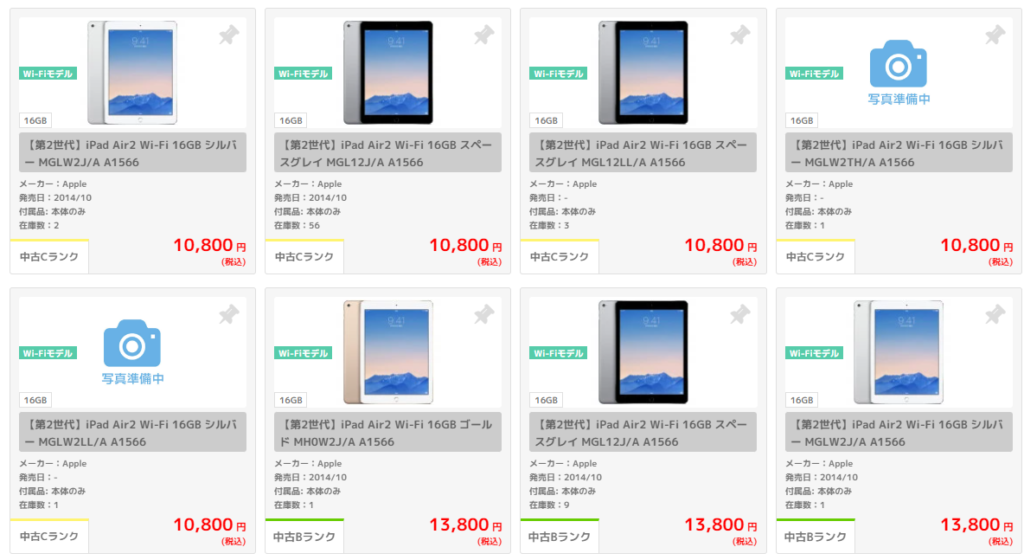This screenshot has width=1024, height=560.
Task: Click the pin icon on the MGLW2LL/A card
Action: [x=229, y=316]
